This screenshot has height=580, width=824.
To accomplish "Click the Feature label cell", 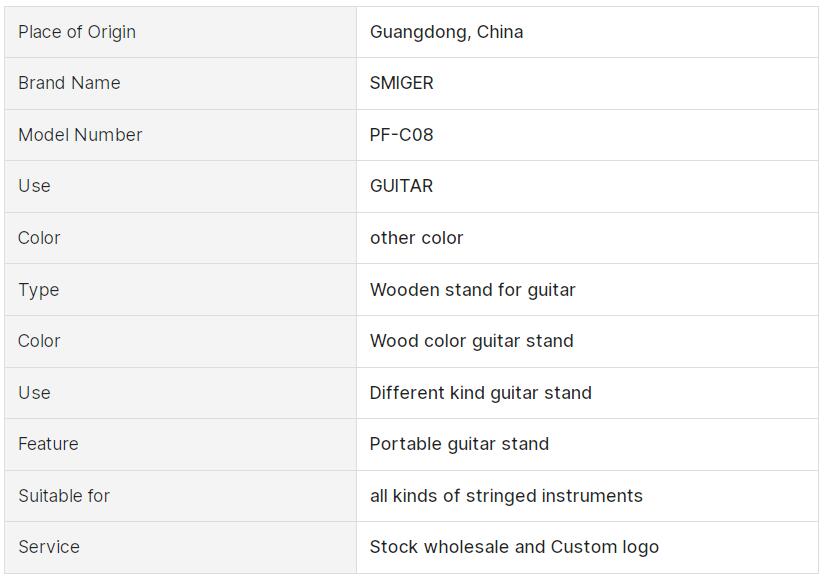I will [48, 444].
